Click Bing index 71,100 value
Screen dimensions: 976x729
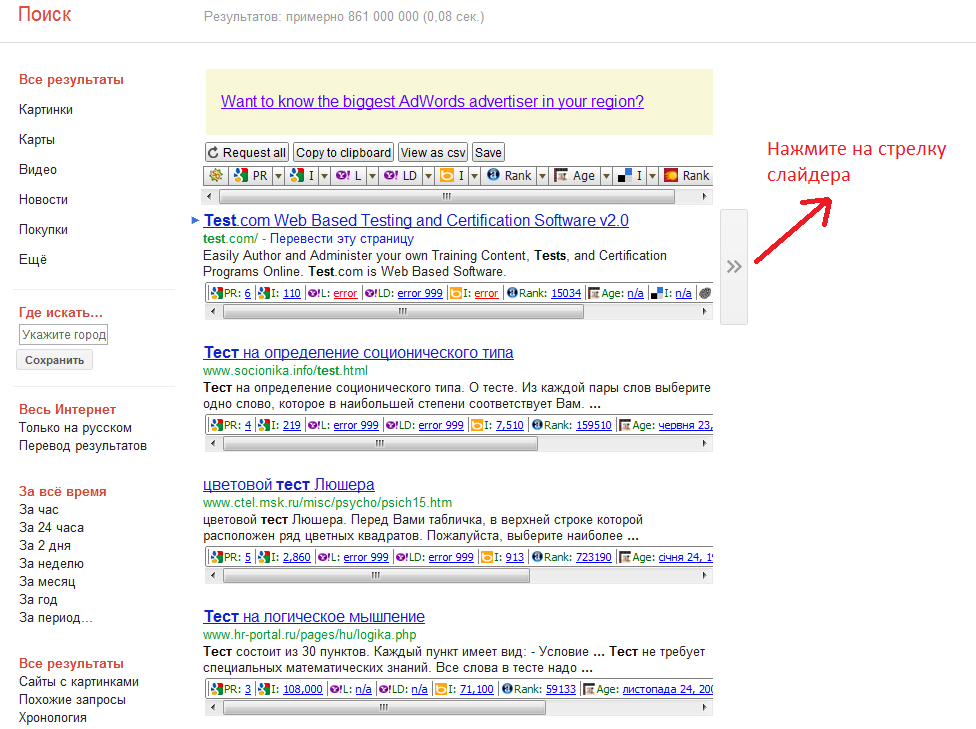click(x=476, y=689)
